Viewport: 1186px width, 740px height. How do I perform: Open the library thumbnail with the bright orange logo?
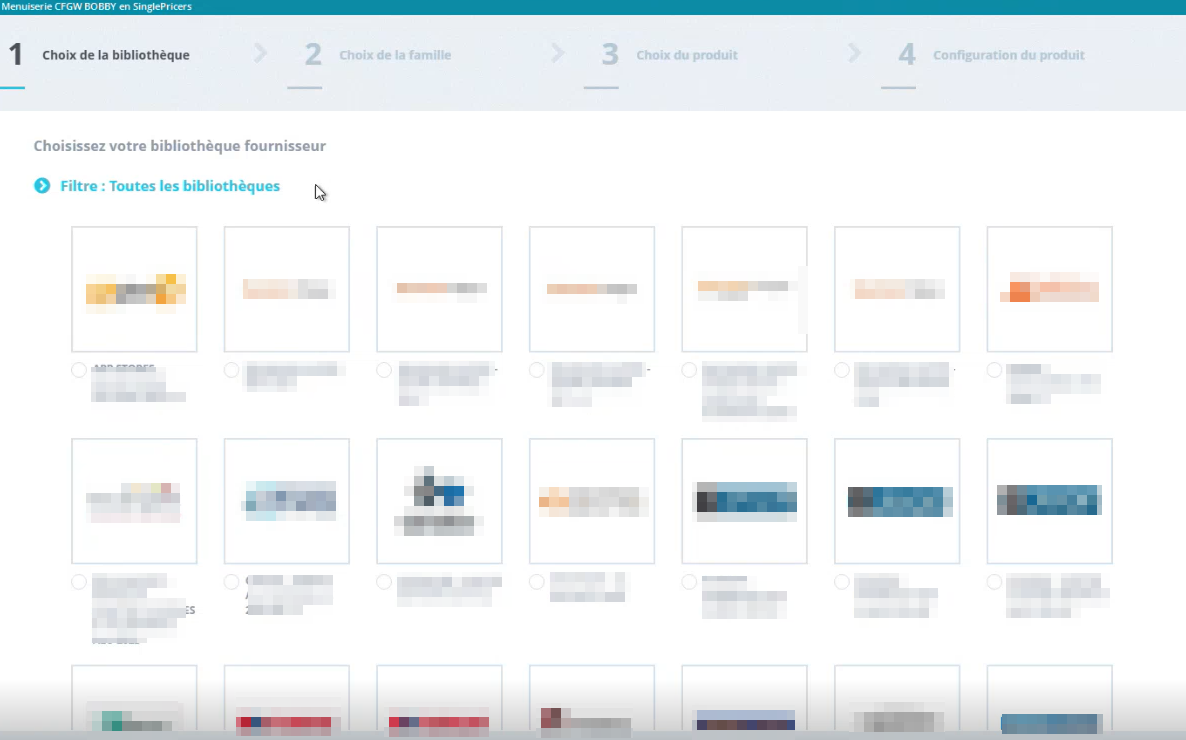coord(1049,289)
